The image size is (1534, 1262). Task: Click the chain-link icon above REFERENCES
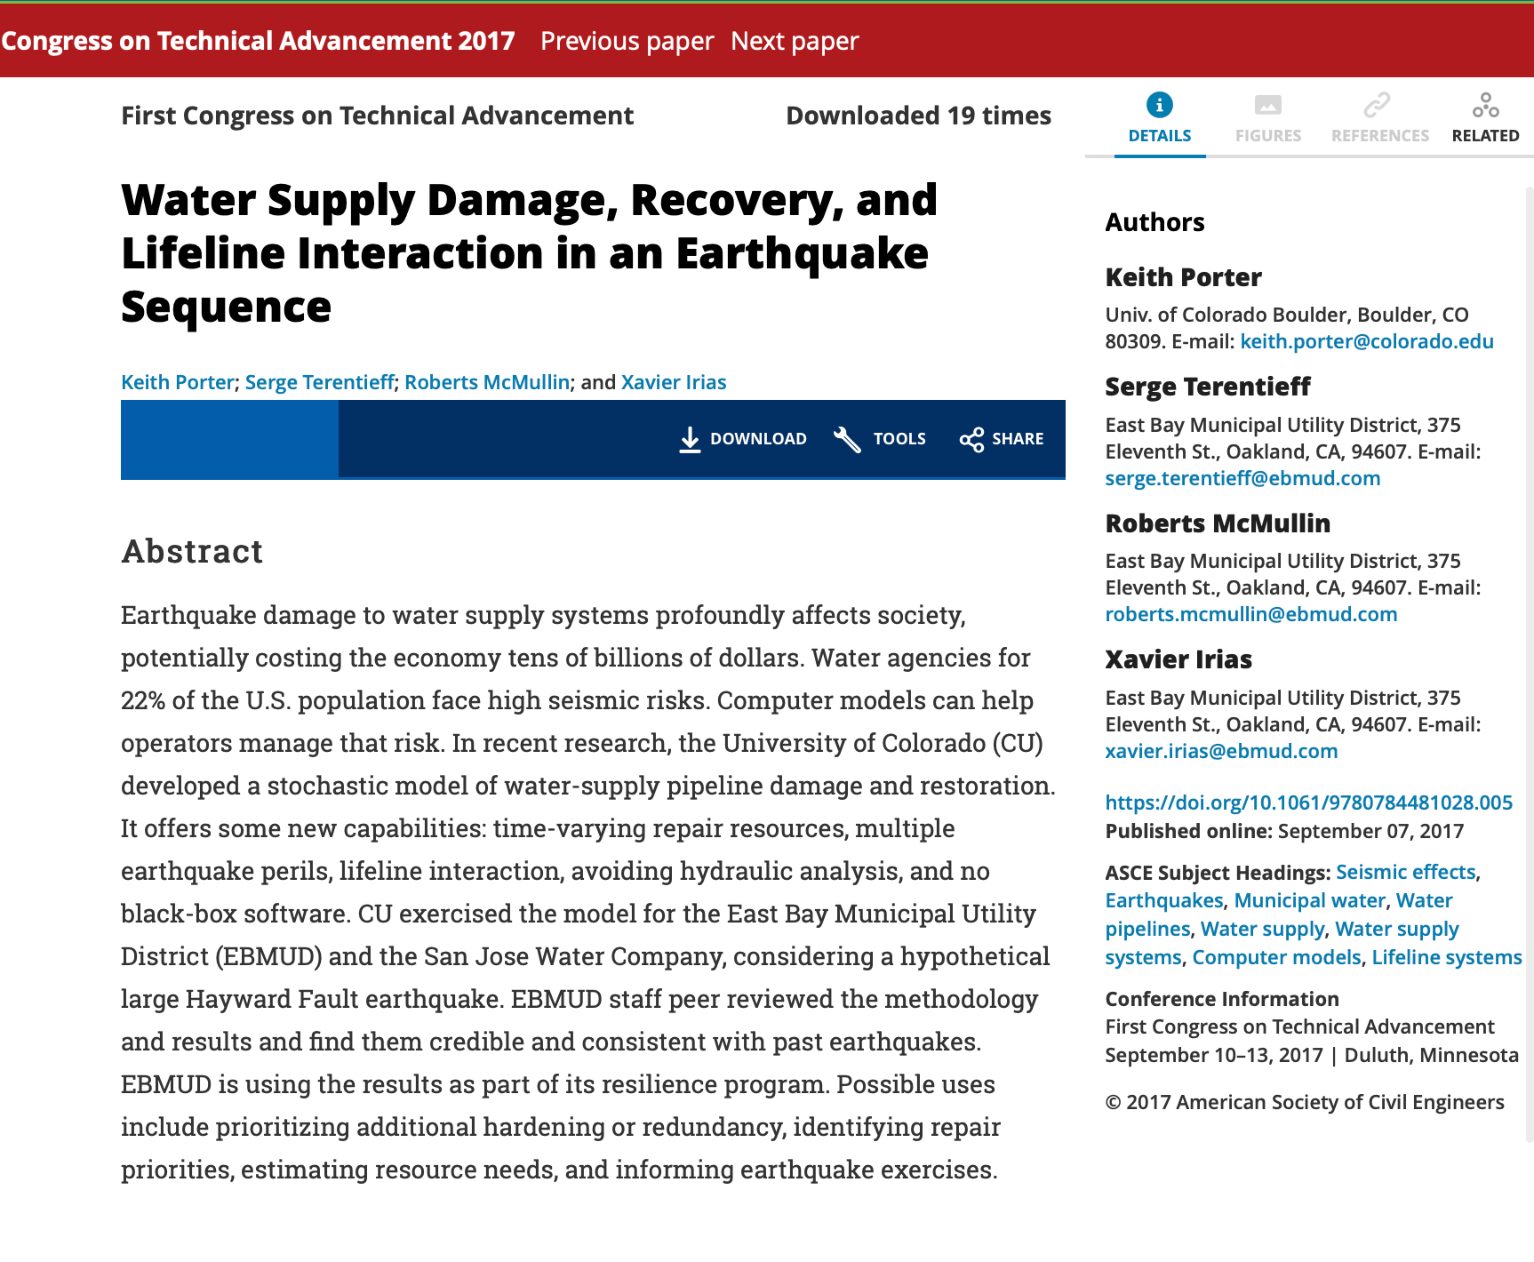click(1379, 103)
